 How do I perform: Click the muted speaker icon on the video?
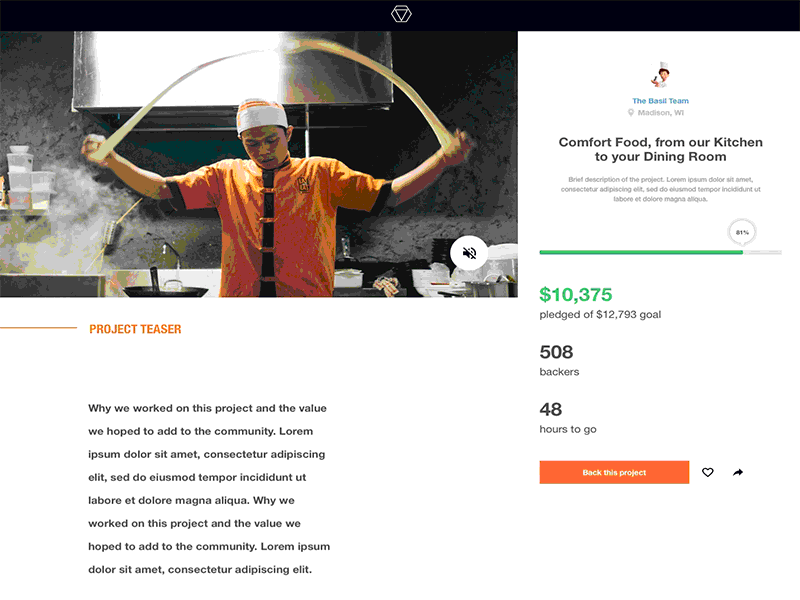pos(468,253)
